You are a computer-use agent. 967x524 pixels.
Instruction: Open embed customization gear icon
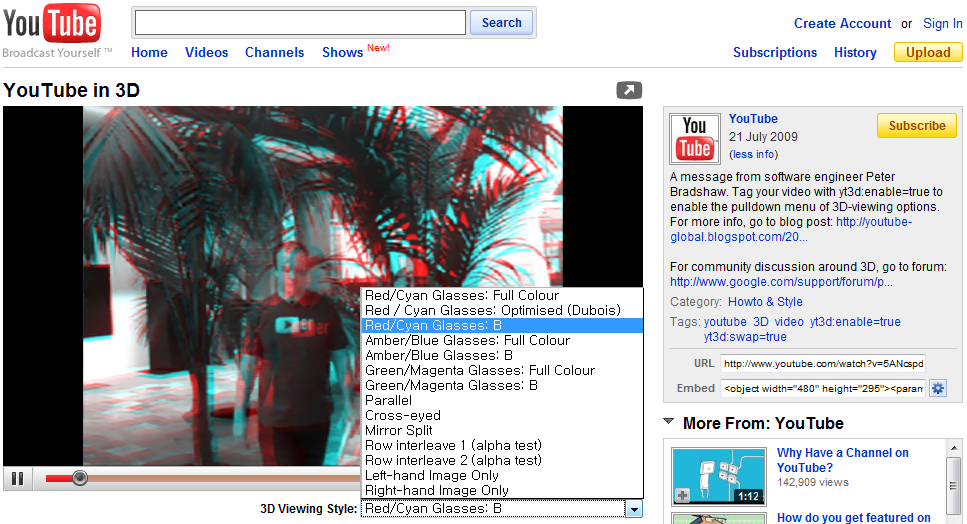[938, 388]
